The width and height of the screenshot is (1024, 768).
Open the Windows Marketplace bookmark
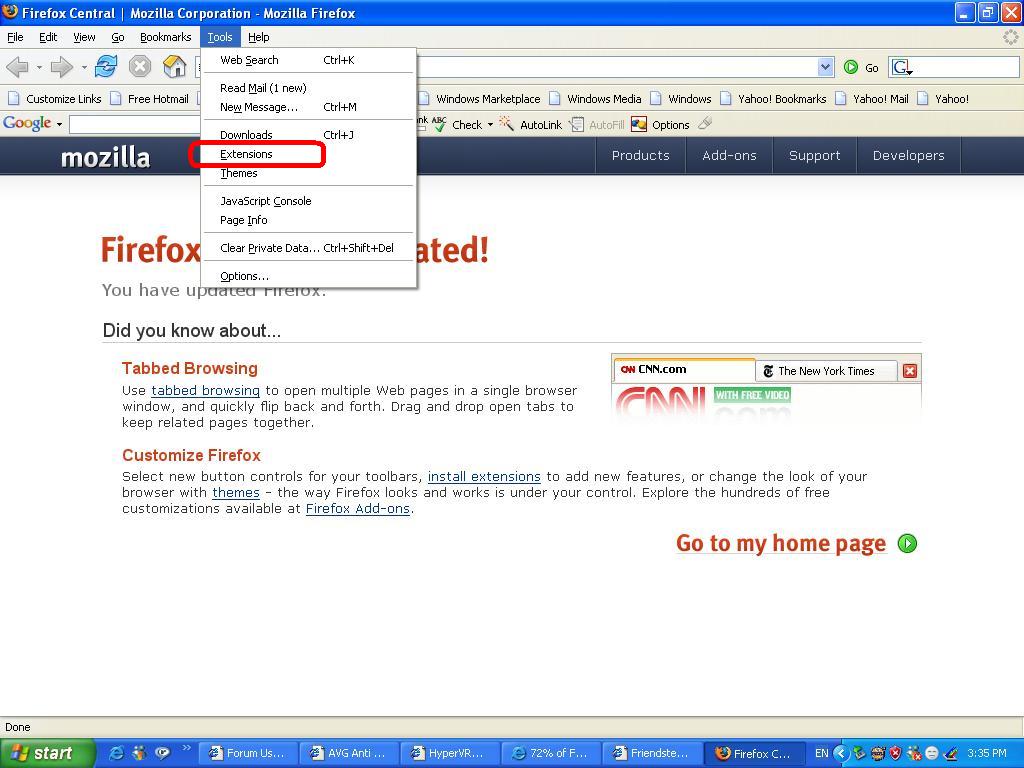pyautogui.click(x=479, y=99)
